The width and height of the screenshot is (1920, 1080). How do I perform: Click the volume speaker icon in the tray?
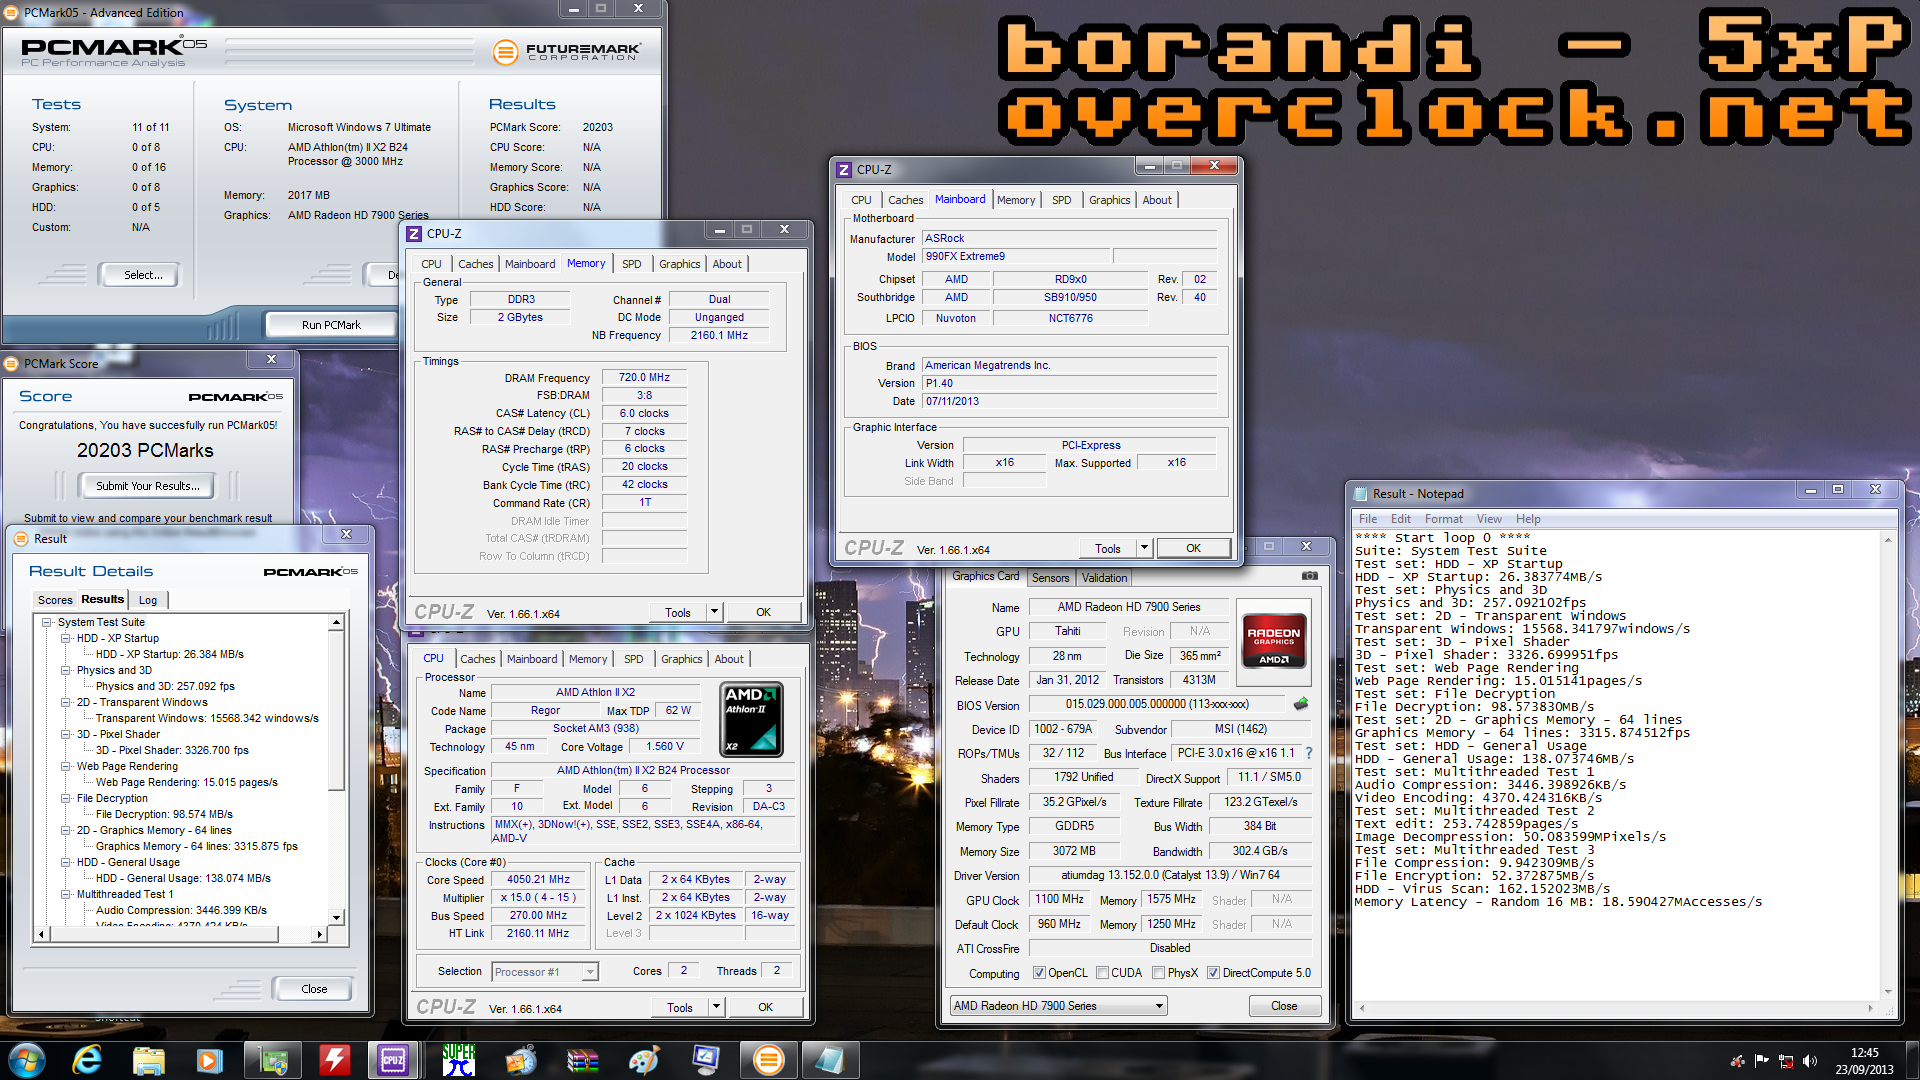[1809, 1061]
